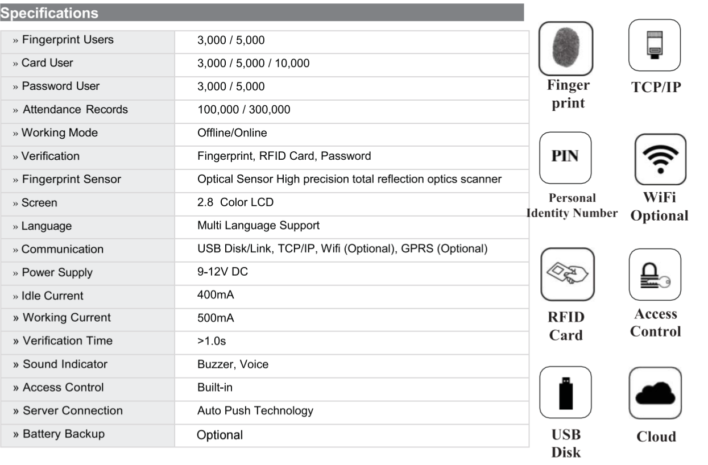Select the Cloud icon
This screenshot has width=708, height=465.
point(655,393)
